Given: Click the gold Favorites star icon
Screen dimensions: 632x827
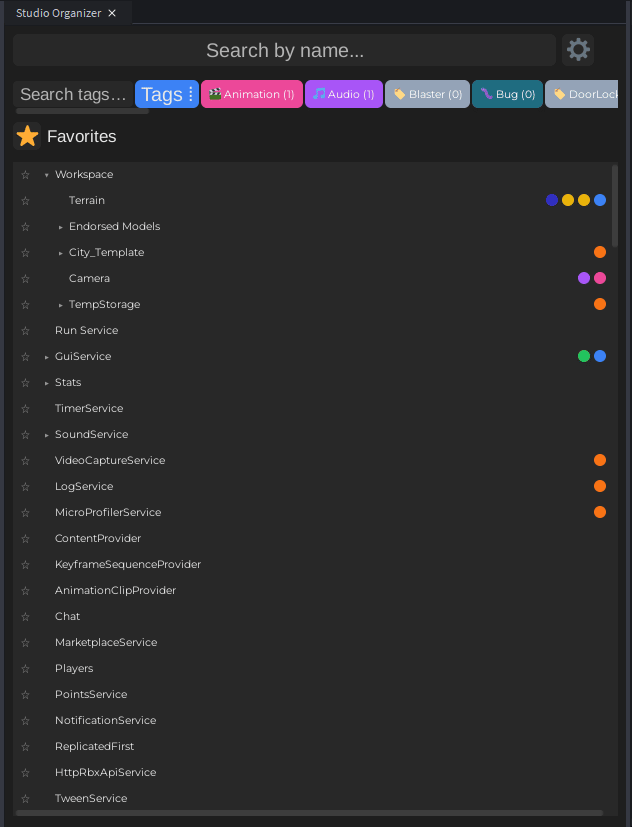Looking at the screenshot, I should click(x=28, y=137).
